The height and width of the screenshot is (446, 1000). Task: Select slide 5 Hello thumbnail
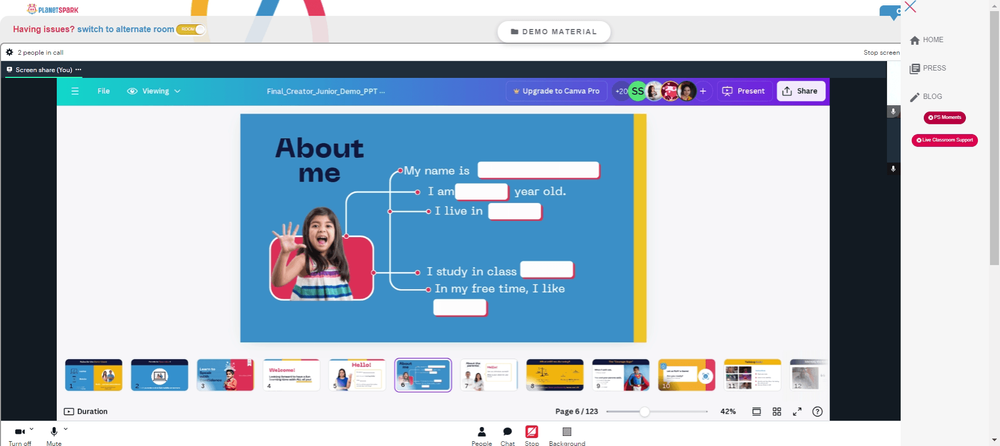point(357,375)
